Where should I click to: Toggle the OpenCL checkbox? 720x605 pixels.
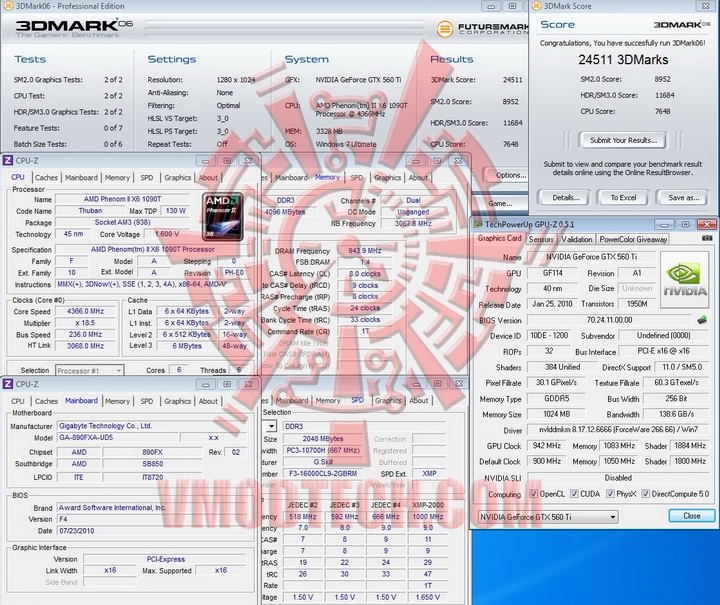533,493
